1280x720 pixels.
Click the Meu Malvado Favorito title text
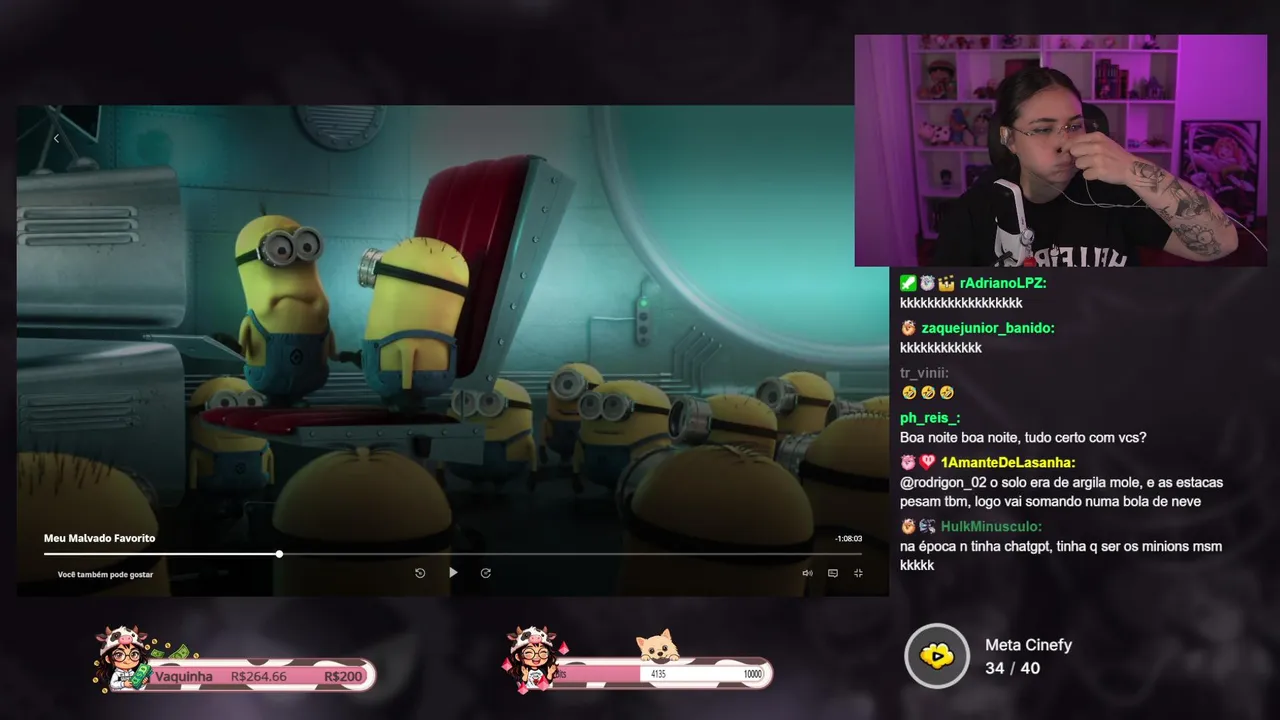99,538
